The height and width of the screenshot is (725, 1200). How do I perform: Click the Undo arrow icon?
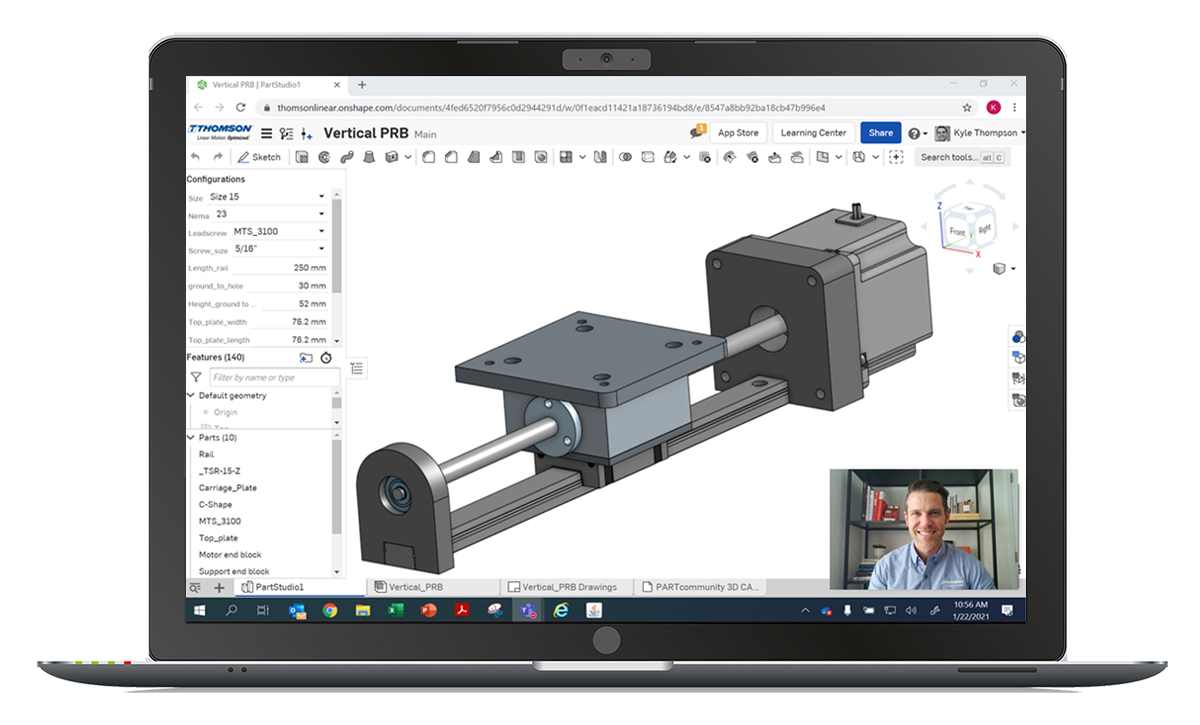click(196, 157)
